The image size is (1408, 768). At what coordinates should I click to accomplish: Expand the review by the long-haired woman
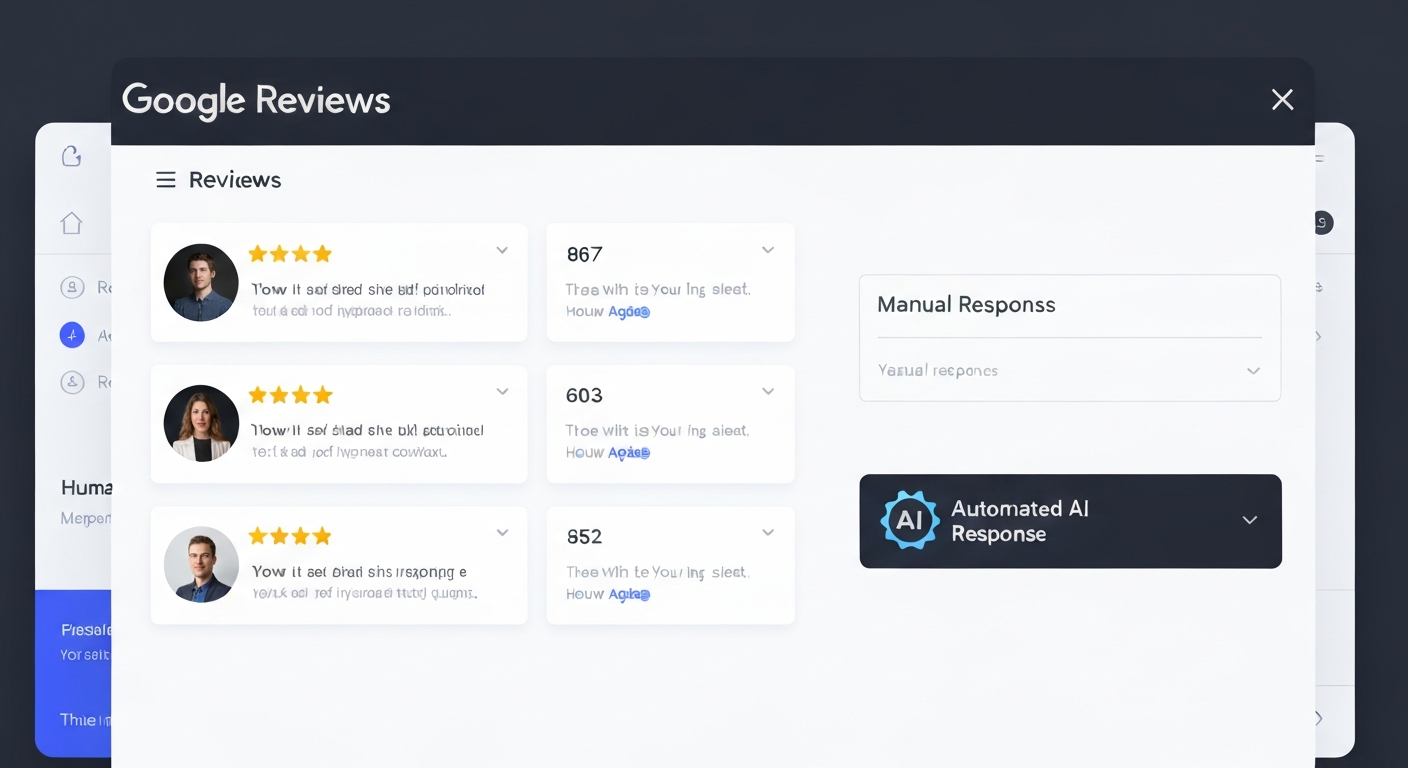pos(502,391)
